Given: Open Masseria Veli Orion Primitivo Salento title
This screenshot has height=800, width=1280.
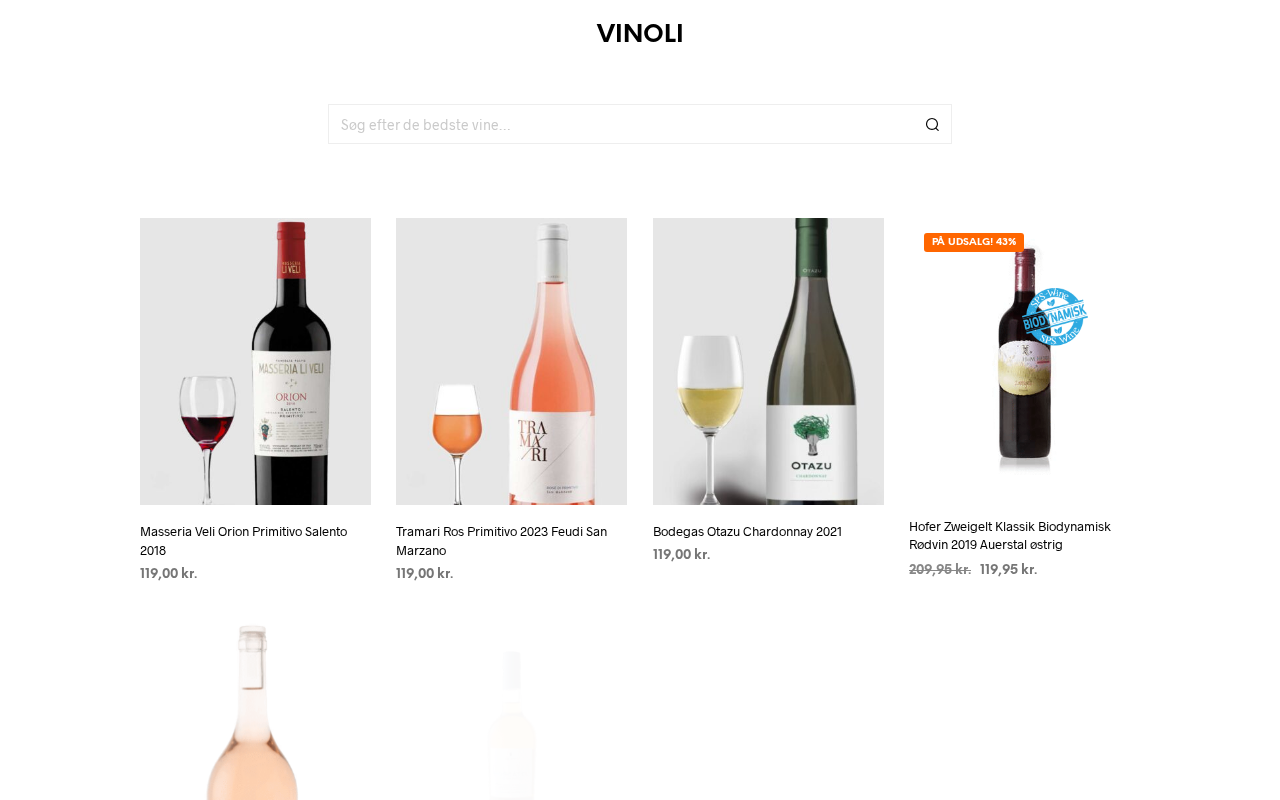Looking at the screenshot, I should pyautogui.click(x=243, y=541).
